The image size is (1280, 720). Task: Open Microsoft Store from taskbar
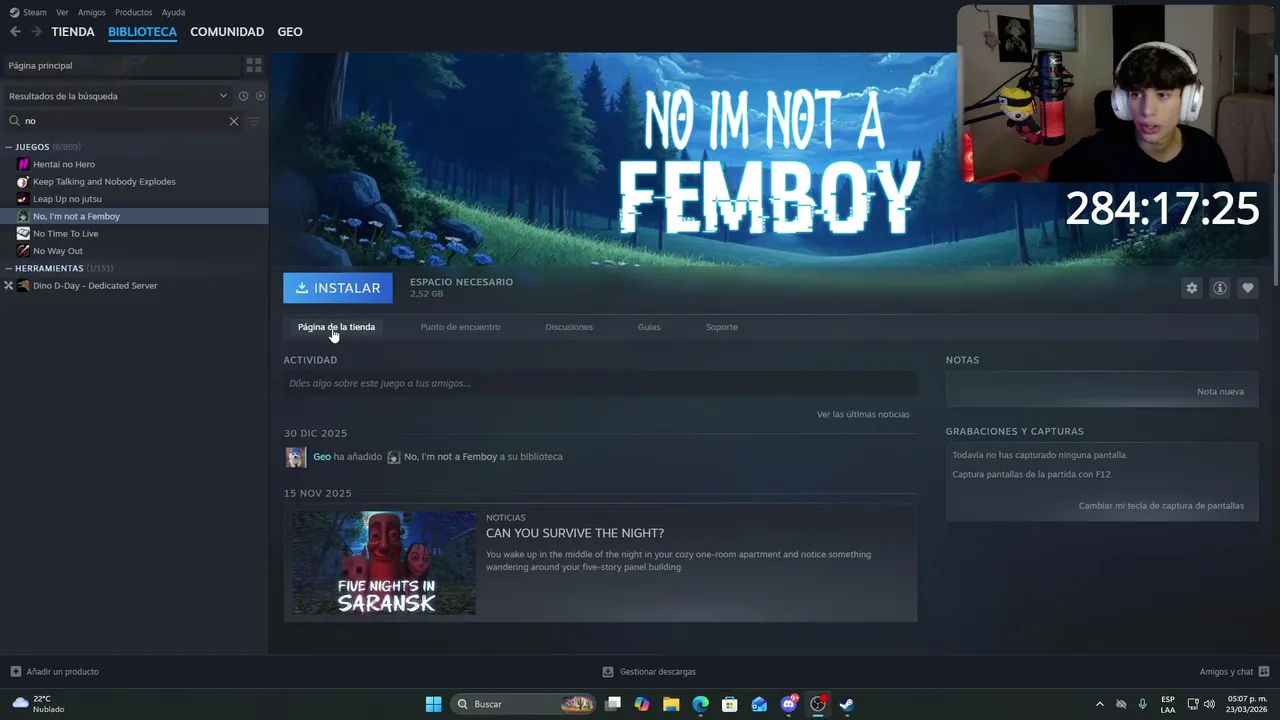point(729,704)
